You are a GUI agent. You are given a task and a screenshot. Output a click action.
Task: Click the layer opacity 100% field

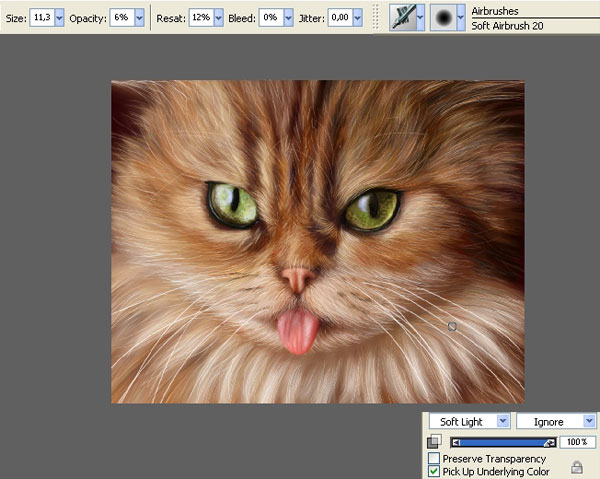577,442
